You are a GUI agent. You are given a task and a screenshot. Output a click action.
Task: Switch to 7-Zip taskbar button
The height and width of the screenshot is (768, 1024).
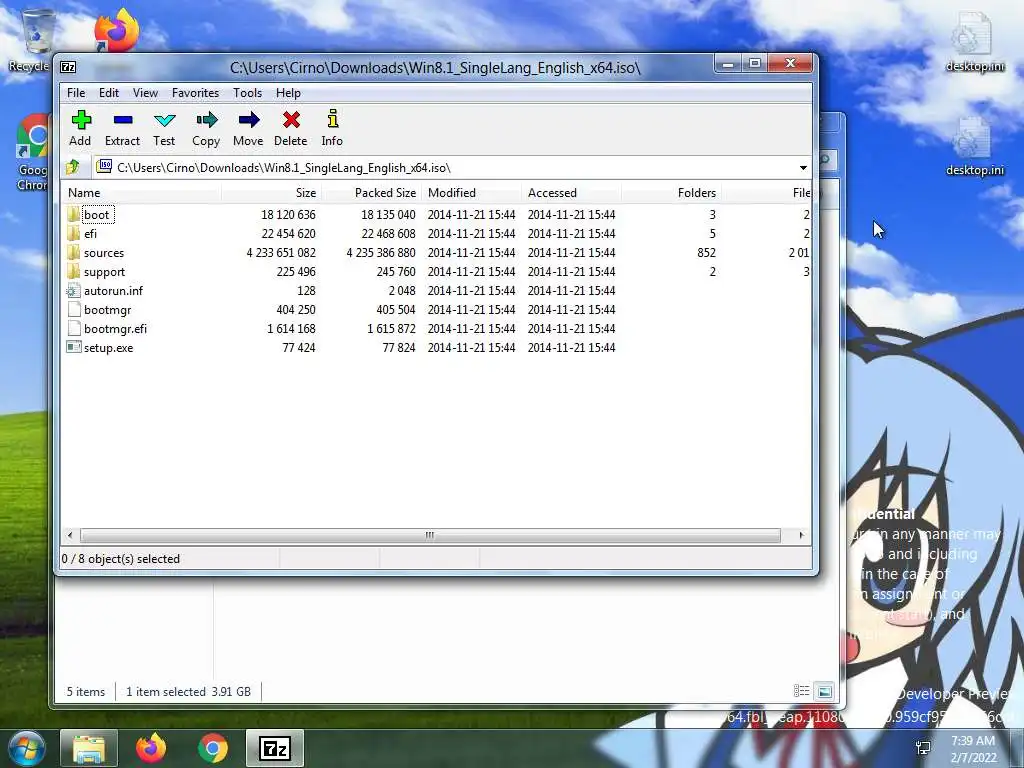[x=275, y=748]
